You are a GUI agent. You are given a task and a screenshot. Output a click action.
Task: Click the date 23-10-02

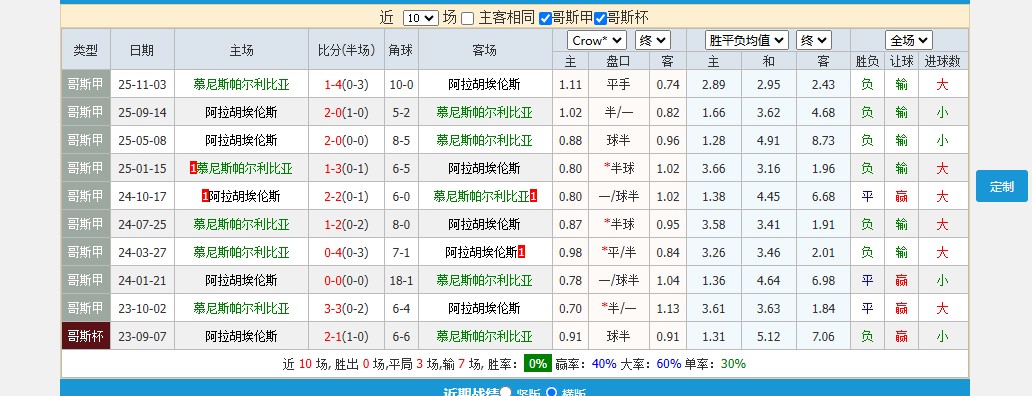(x=142, y=308)
